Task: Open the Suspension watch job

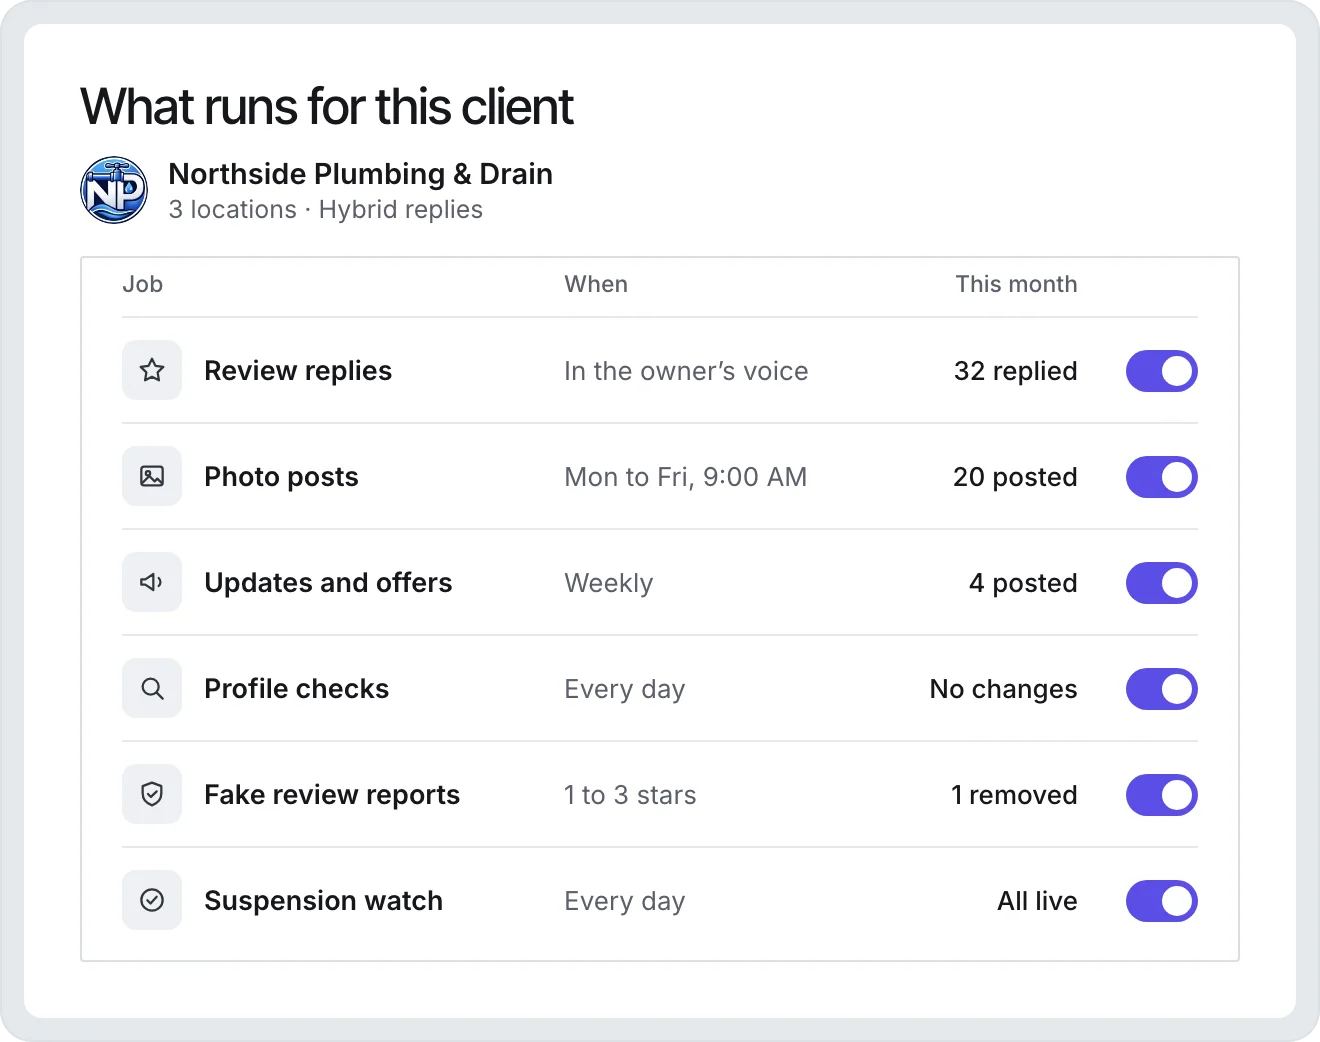Action: coord(323,901)
